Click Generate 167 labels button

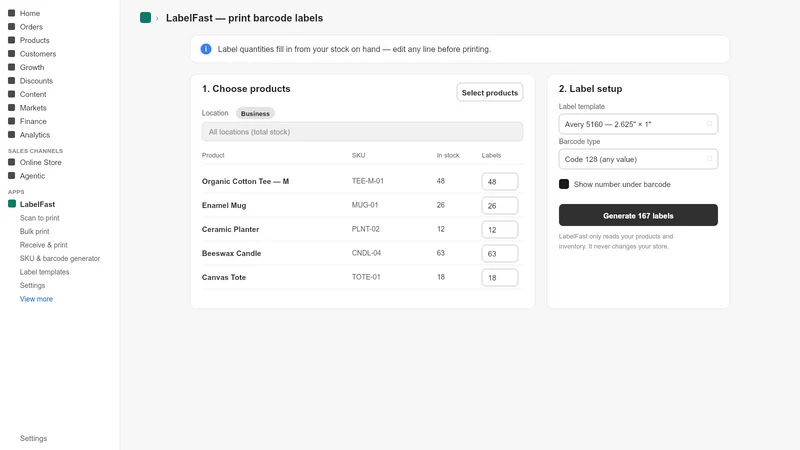pos(638,215)
